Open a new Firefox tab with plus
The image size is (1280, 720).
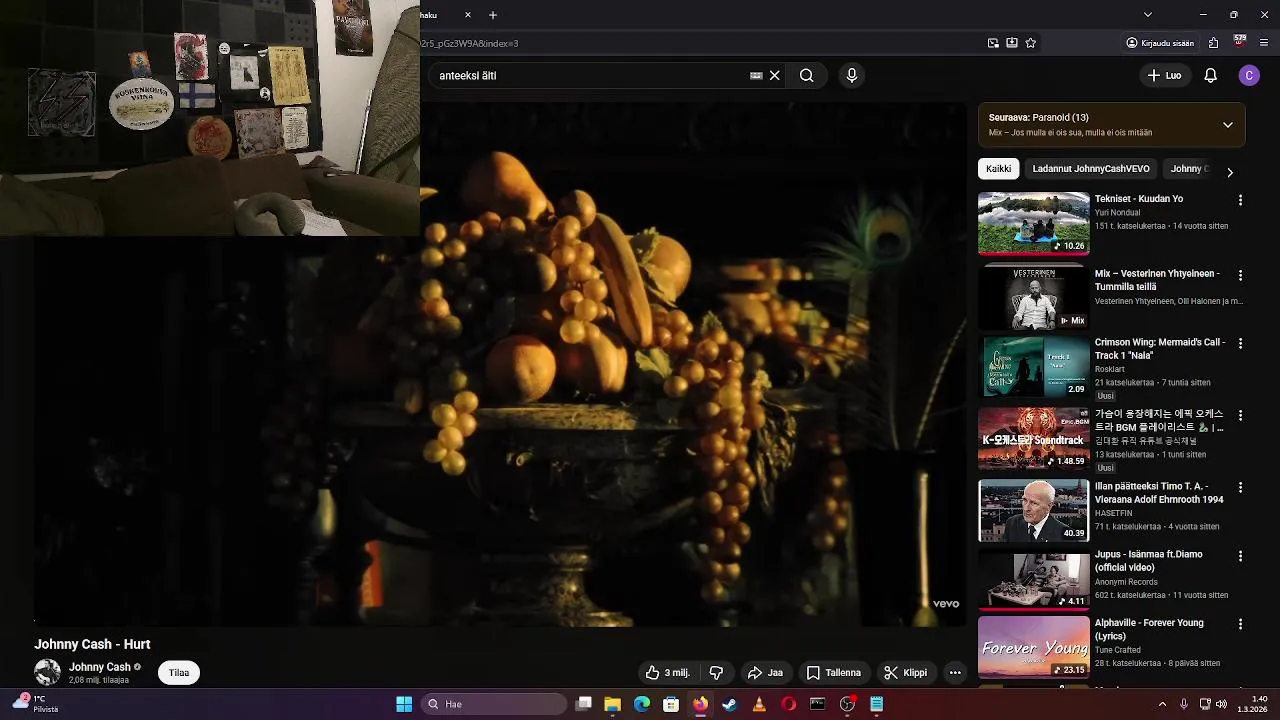coord(493,15)
